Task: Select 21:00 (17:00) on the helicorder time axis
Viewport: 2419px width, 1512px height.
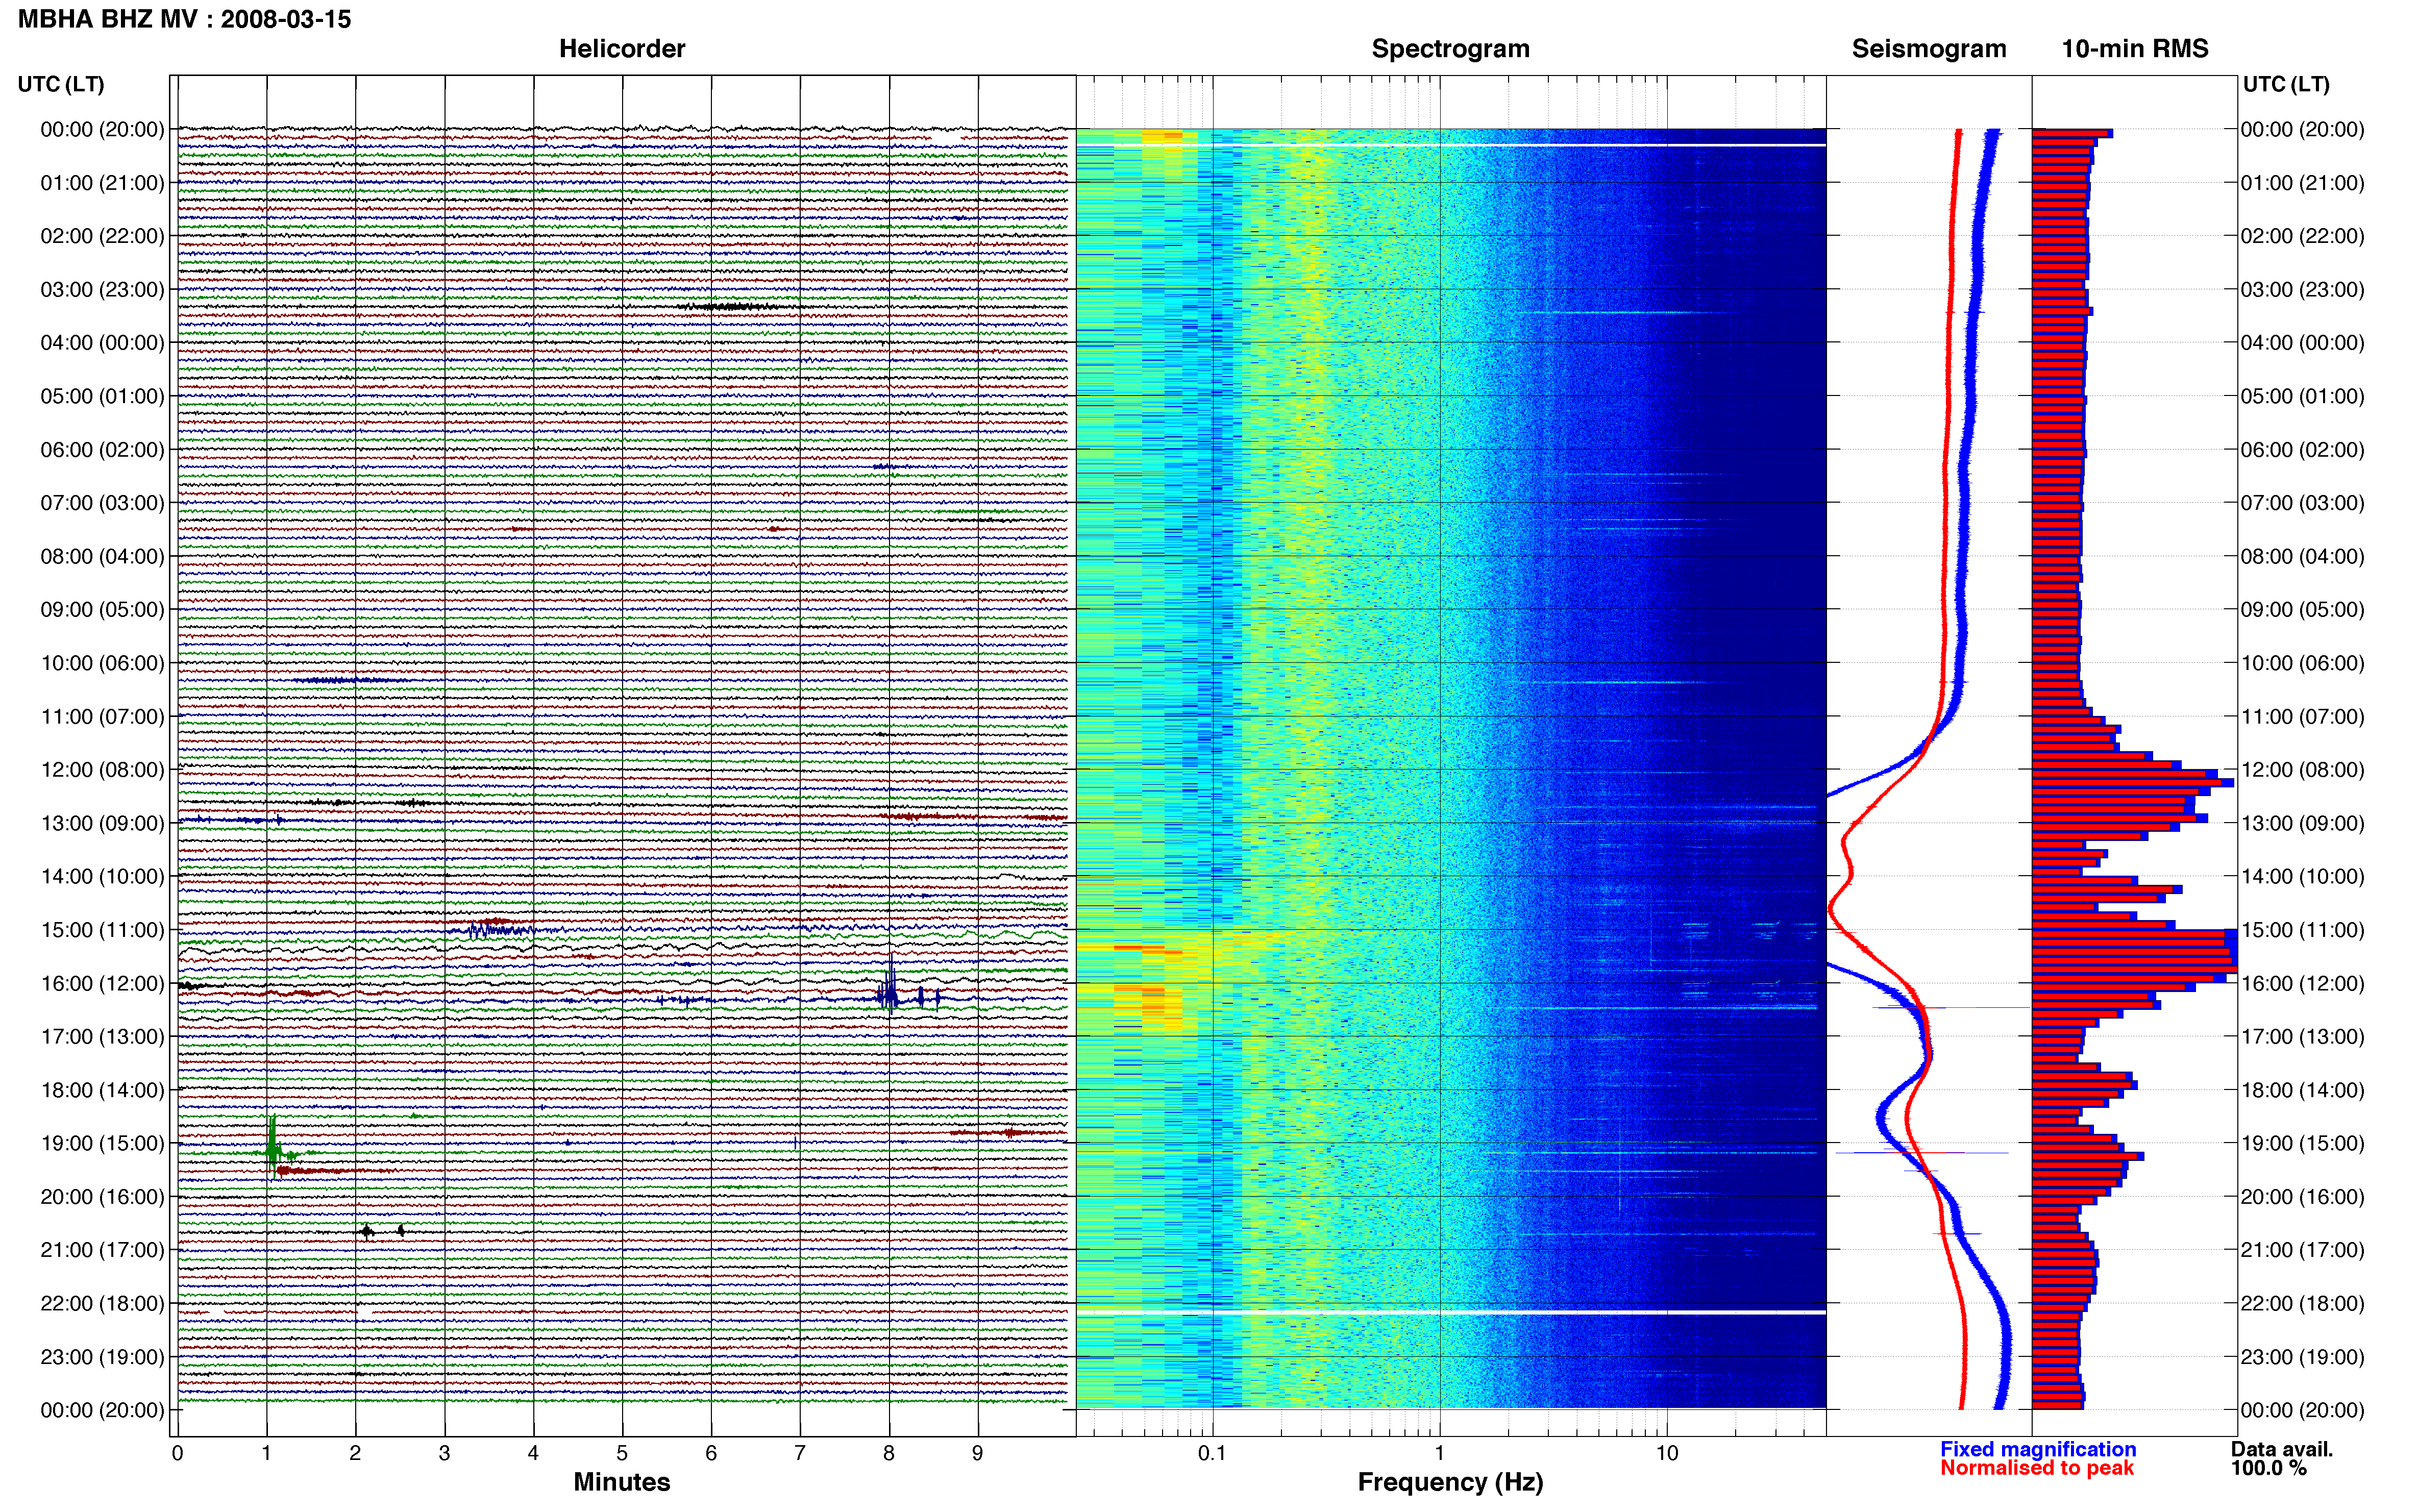Action: [102, 1250]
